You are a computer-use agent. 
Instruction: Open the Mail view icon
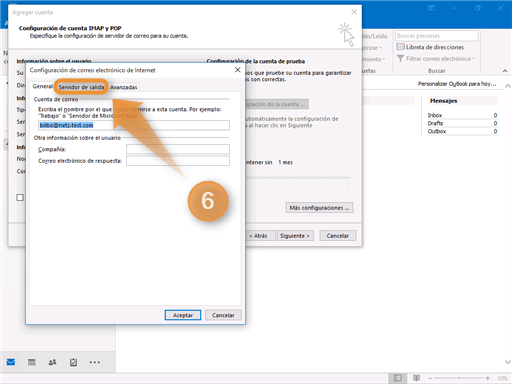[11, 362]
